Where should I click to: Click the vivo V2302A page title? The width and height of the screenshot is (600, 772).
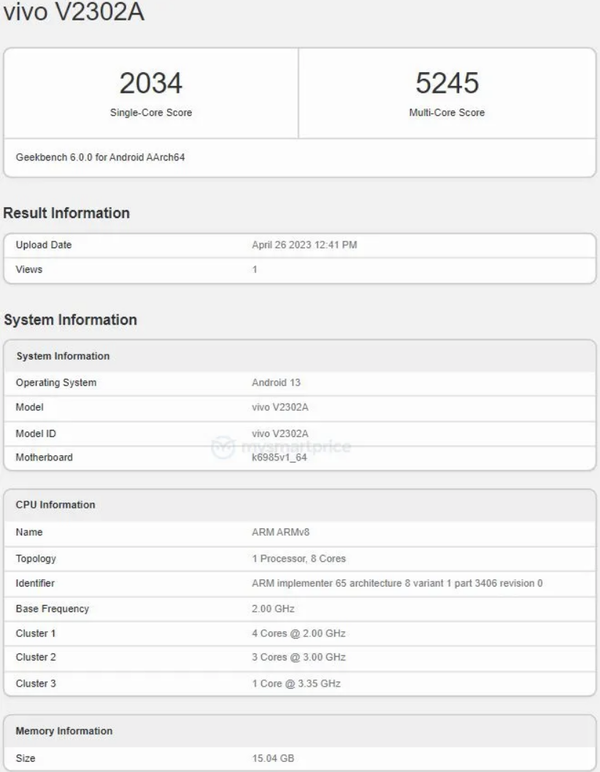(x=67, y=18)
